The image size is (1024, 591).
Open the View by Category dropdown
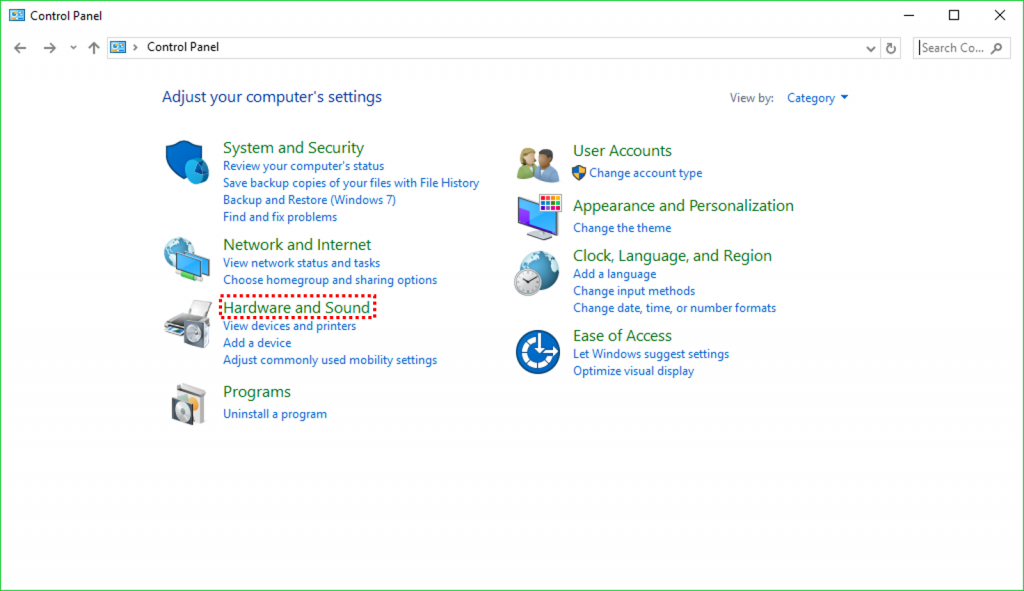pyautogui.click(x=818, y=98)
